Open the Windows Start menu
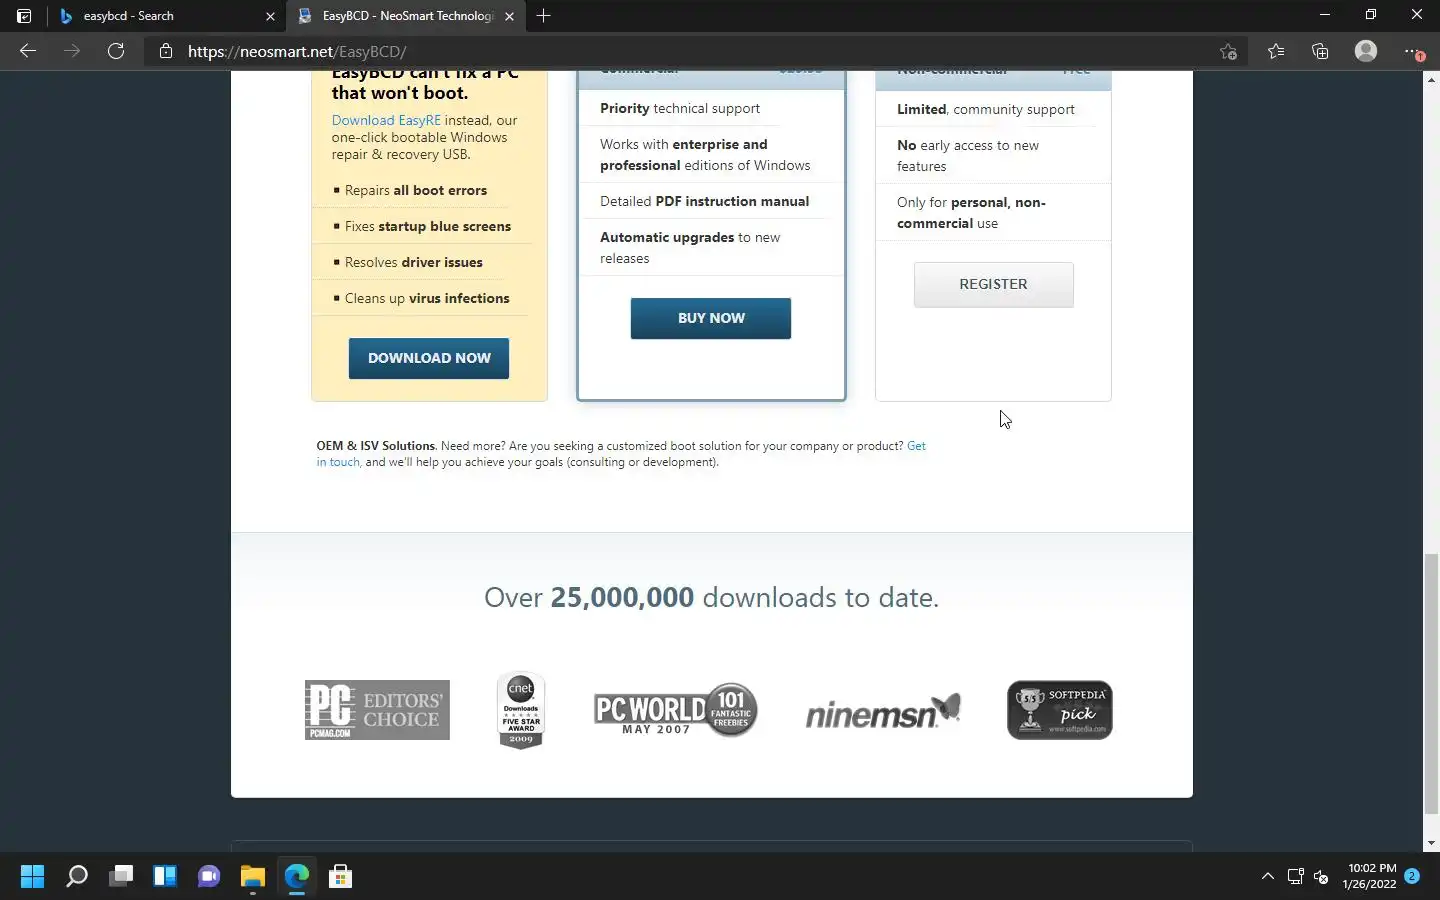 point(32,877)
